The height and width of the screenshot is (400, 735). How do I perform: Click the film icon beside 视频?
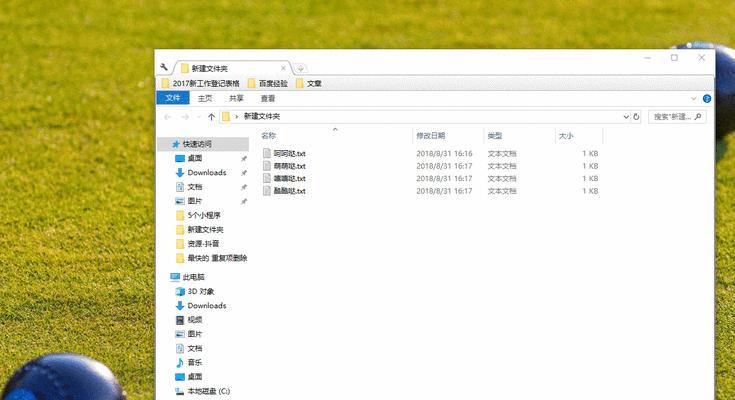pos(180,320)
